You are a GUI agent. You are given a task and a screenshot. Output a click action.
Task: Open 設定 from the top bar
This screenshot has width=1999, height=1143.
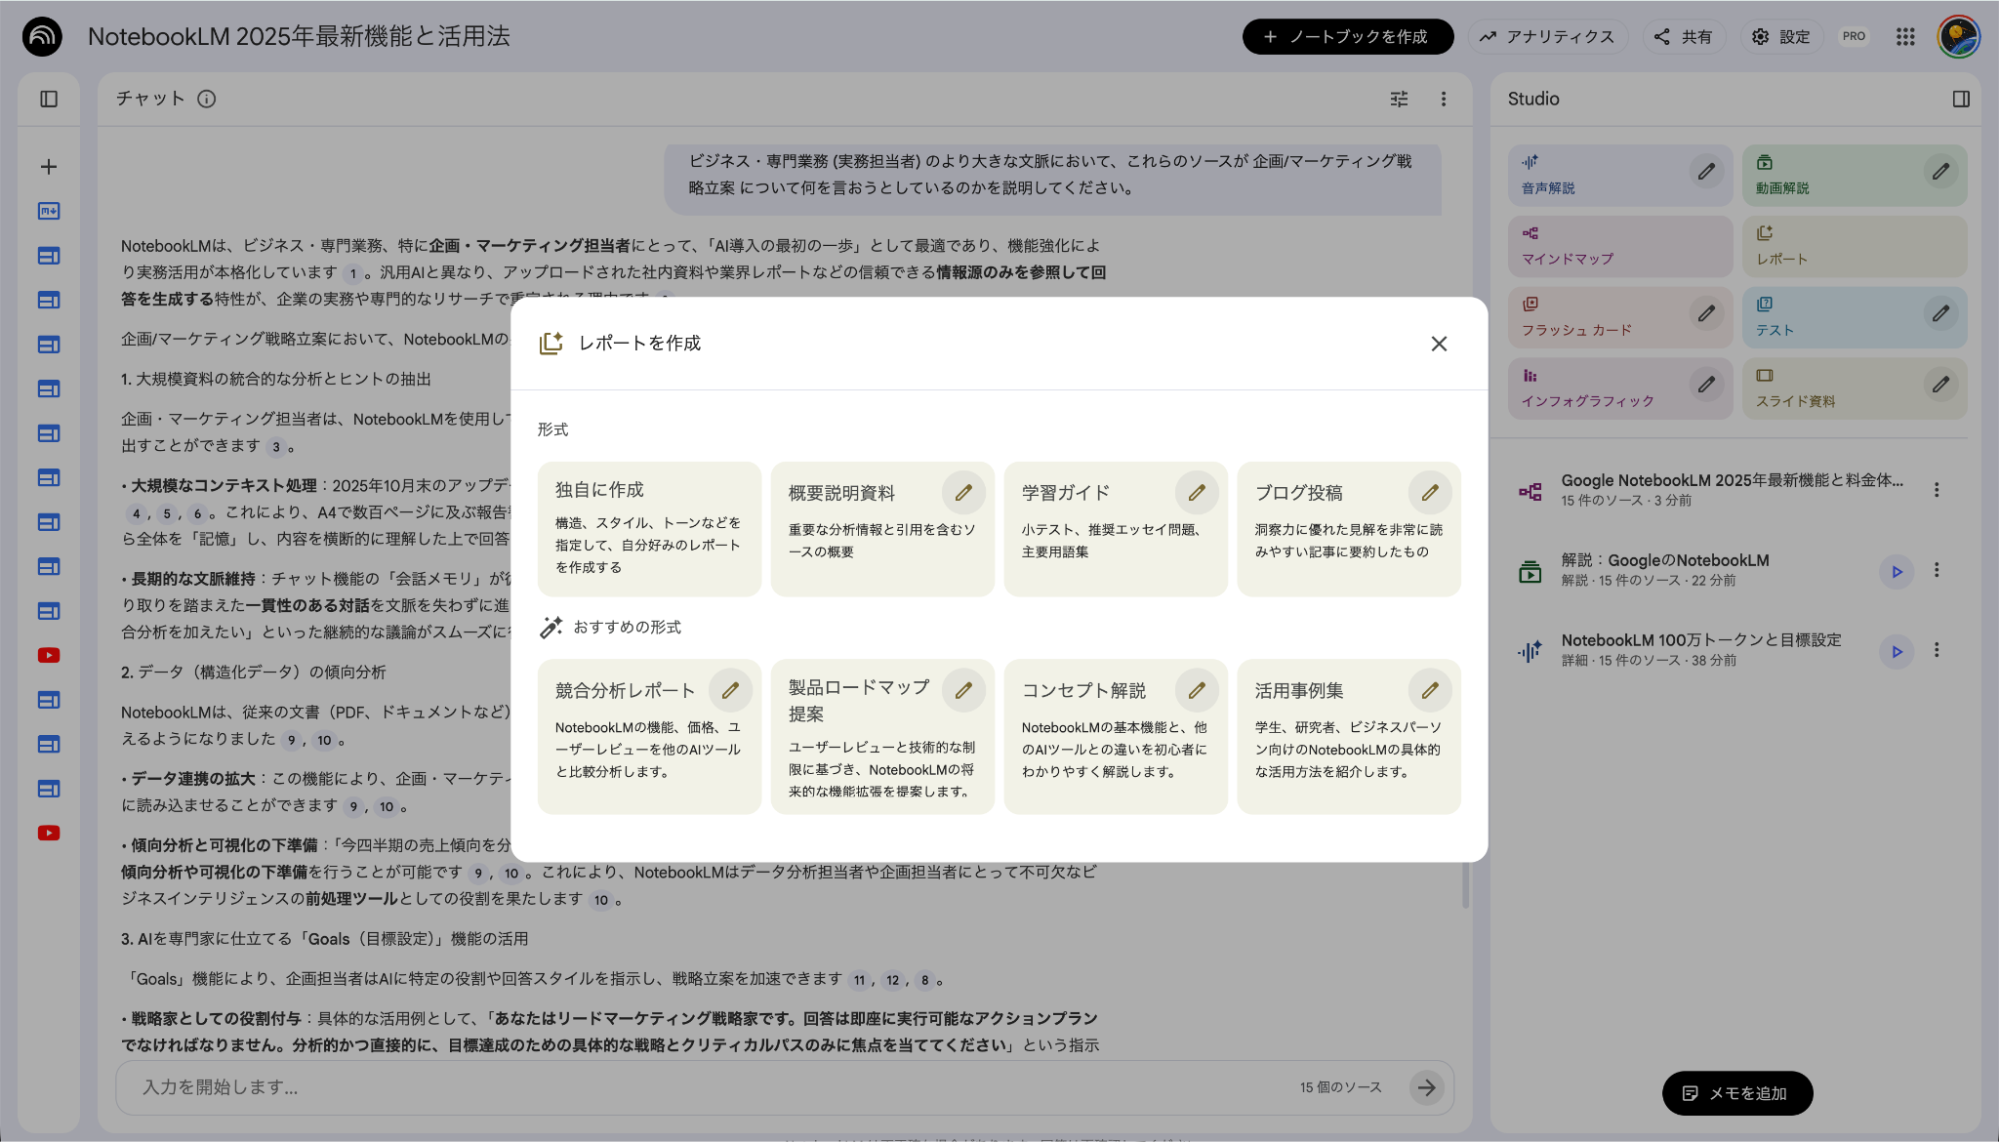1780,36
